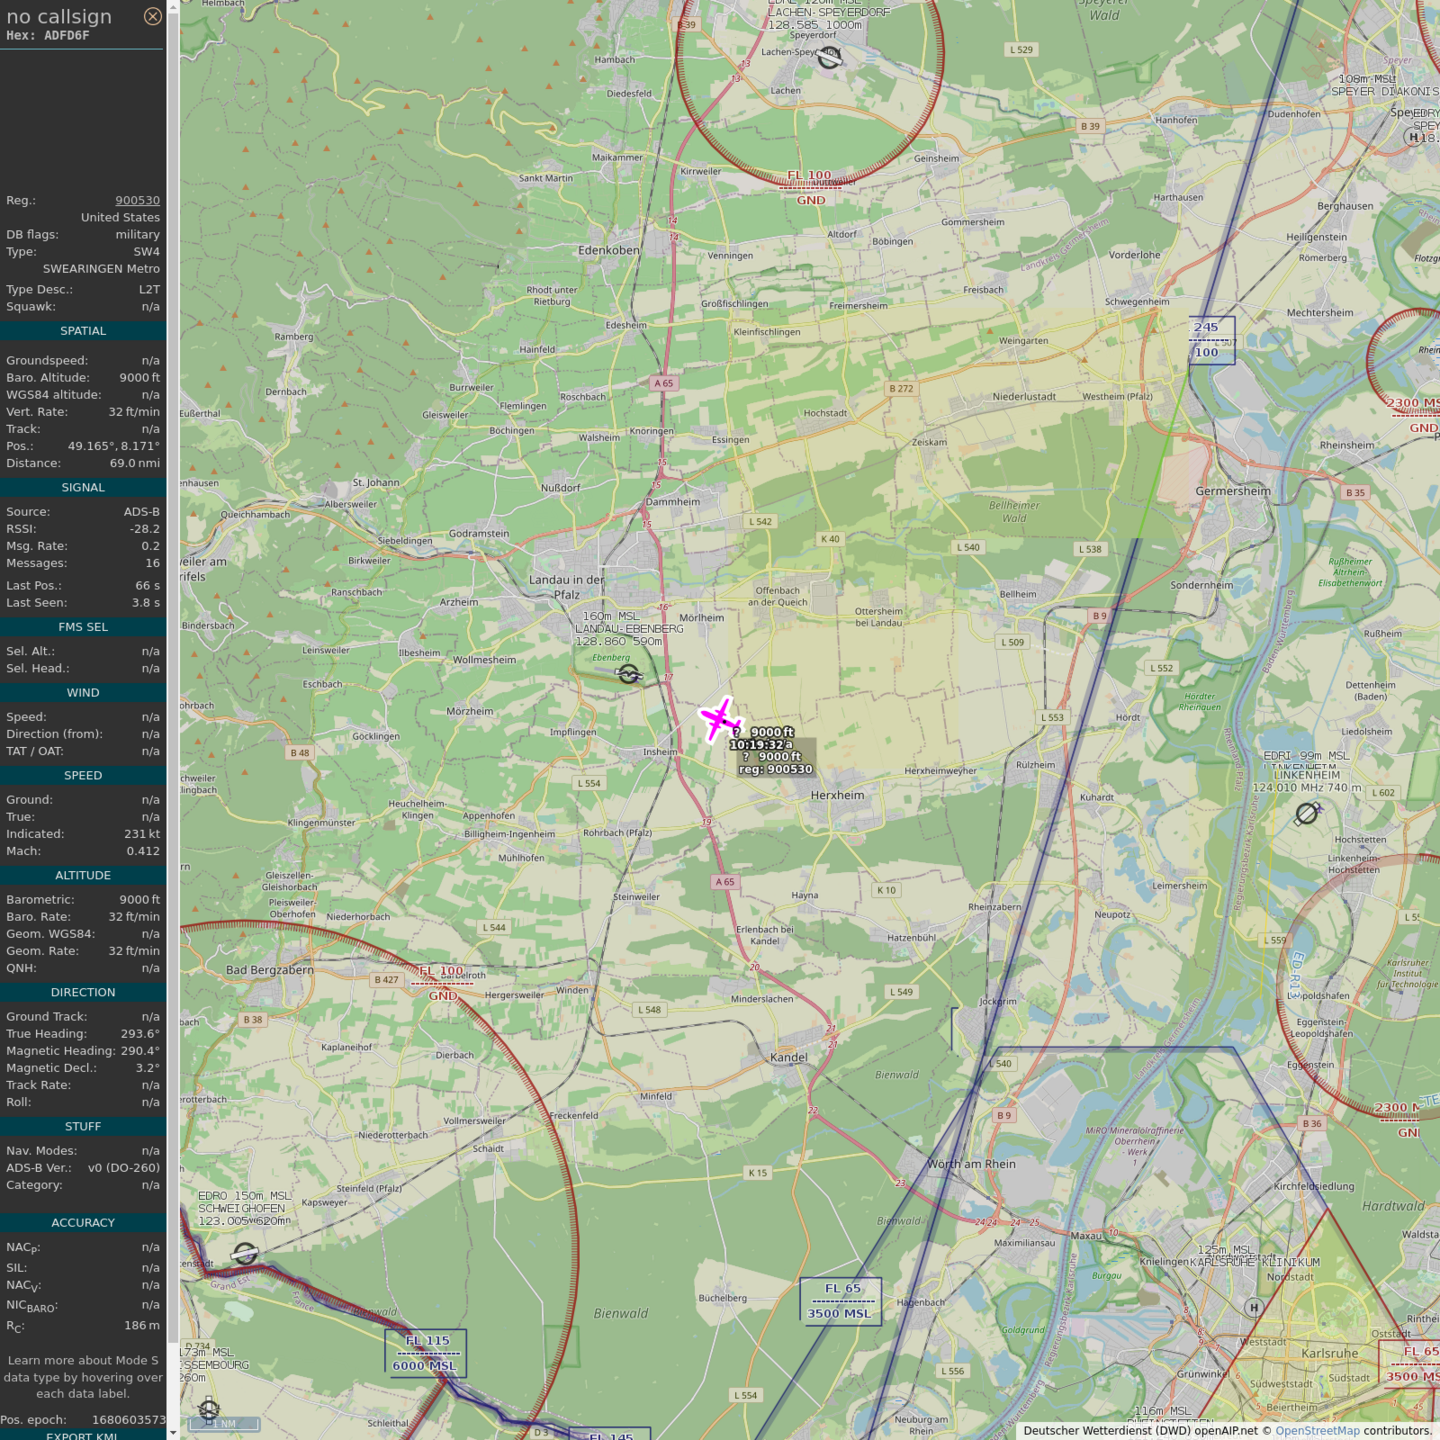Viewport: 1440px width, 1440px height.
Task: Select the Landau-Ebenberg airfield icon
Action: coord(629,675)
